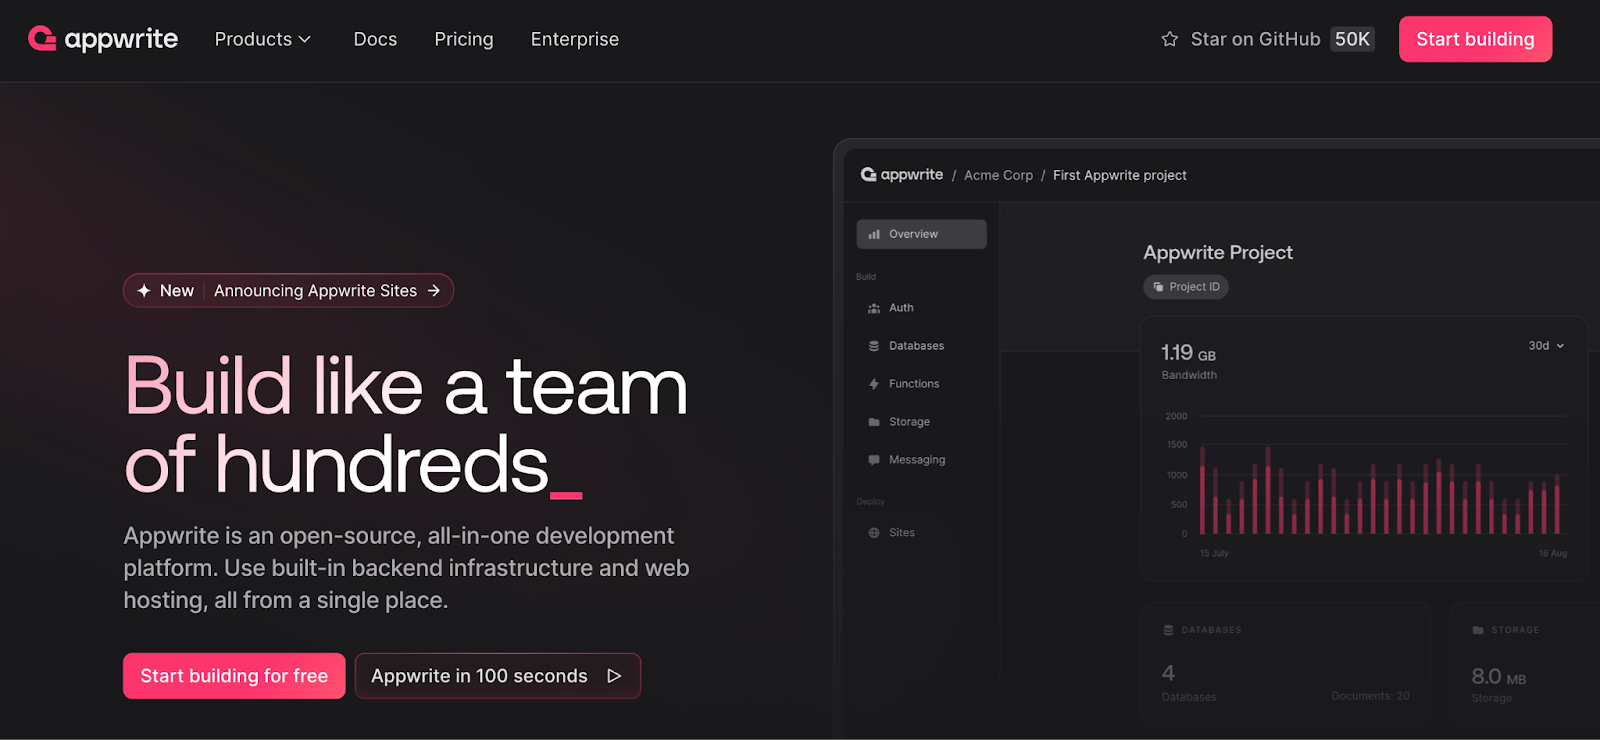The image size is (1600, 740).
Task: Click the Functions lightning bolt icon
Action: point(874,384)
